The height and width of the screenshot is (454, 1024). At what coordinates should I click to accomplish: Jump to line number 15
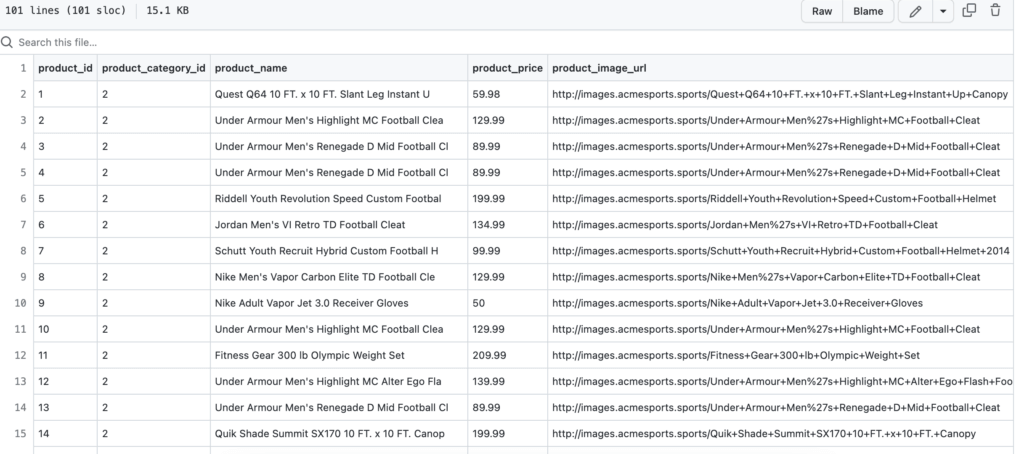click(20, 432)
